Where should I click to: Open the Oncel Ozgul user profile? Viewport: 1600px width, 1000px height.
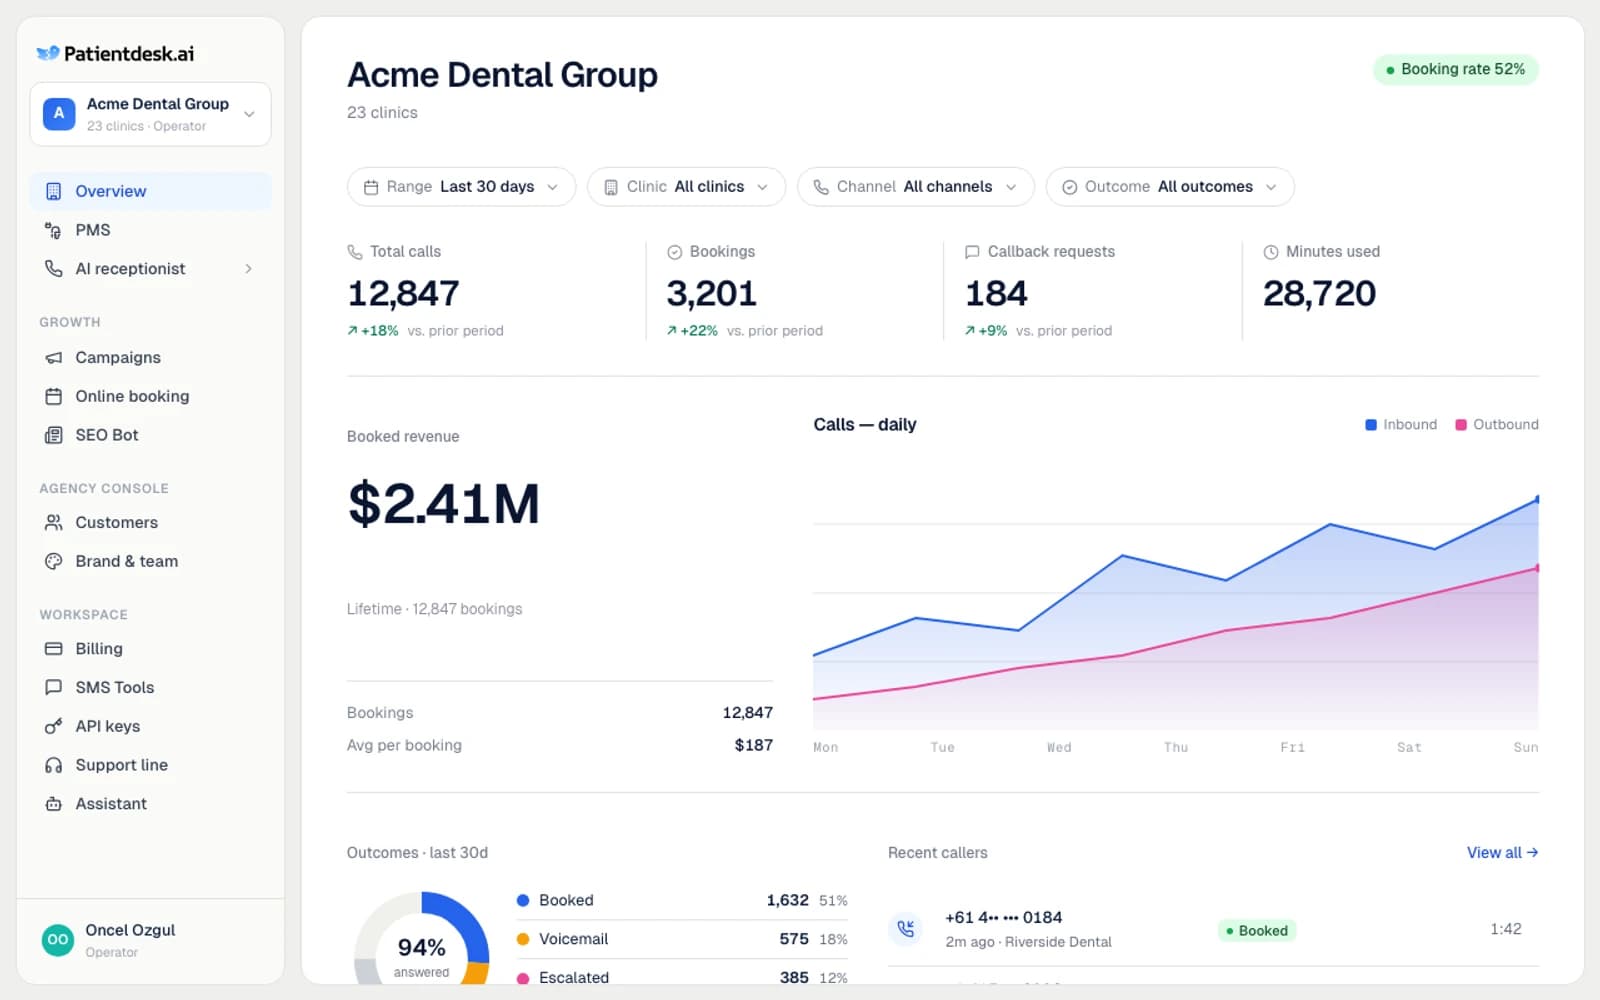click(150, 940)
